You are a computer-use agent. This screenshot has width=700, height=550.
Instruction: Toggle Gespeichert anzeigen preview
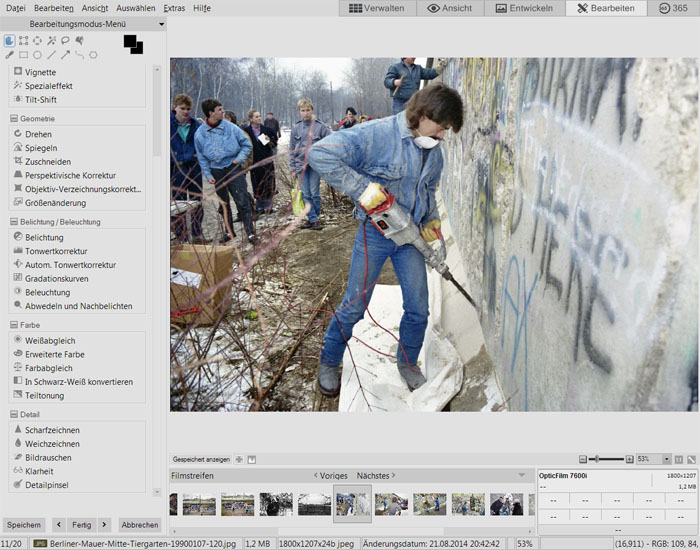[201, 459]
